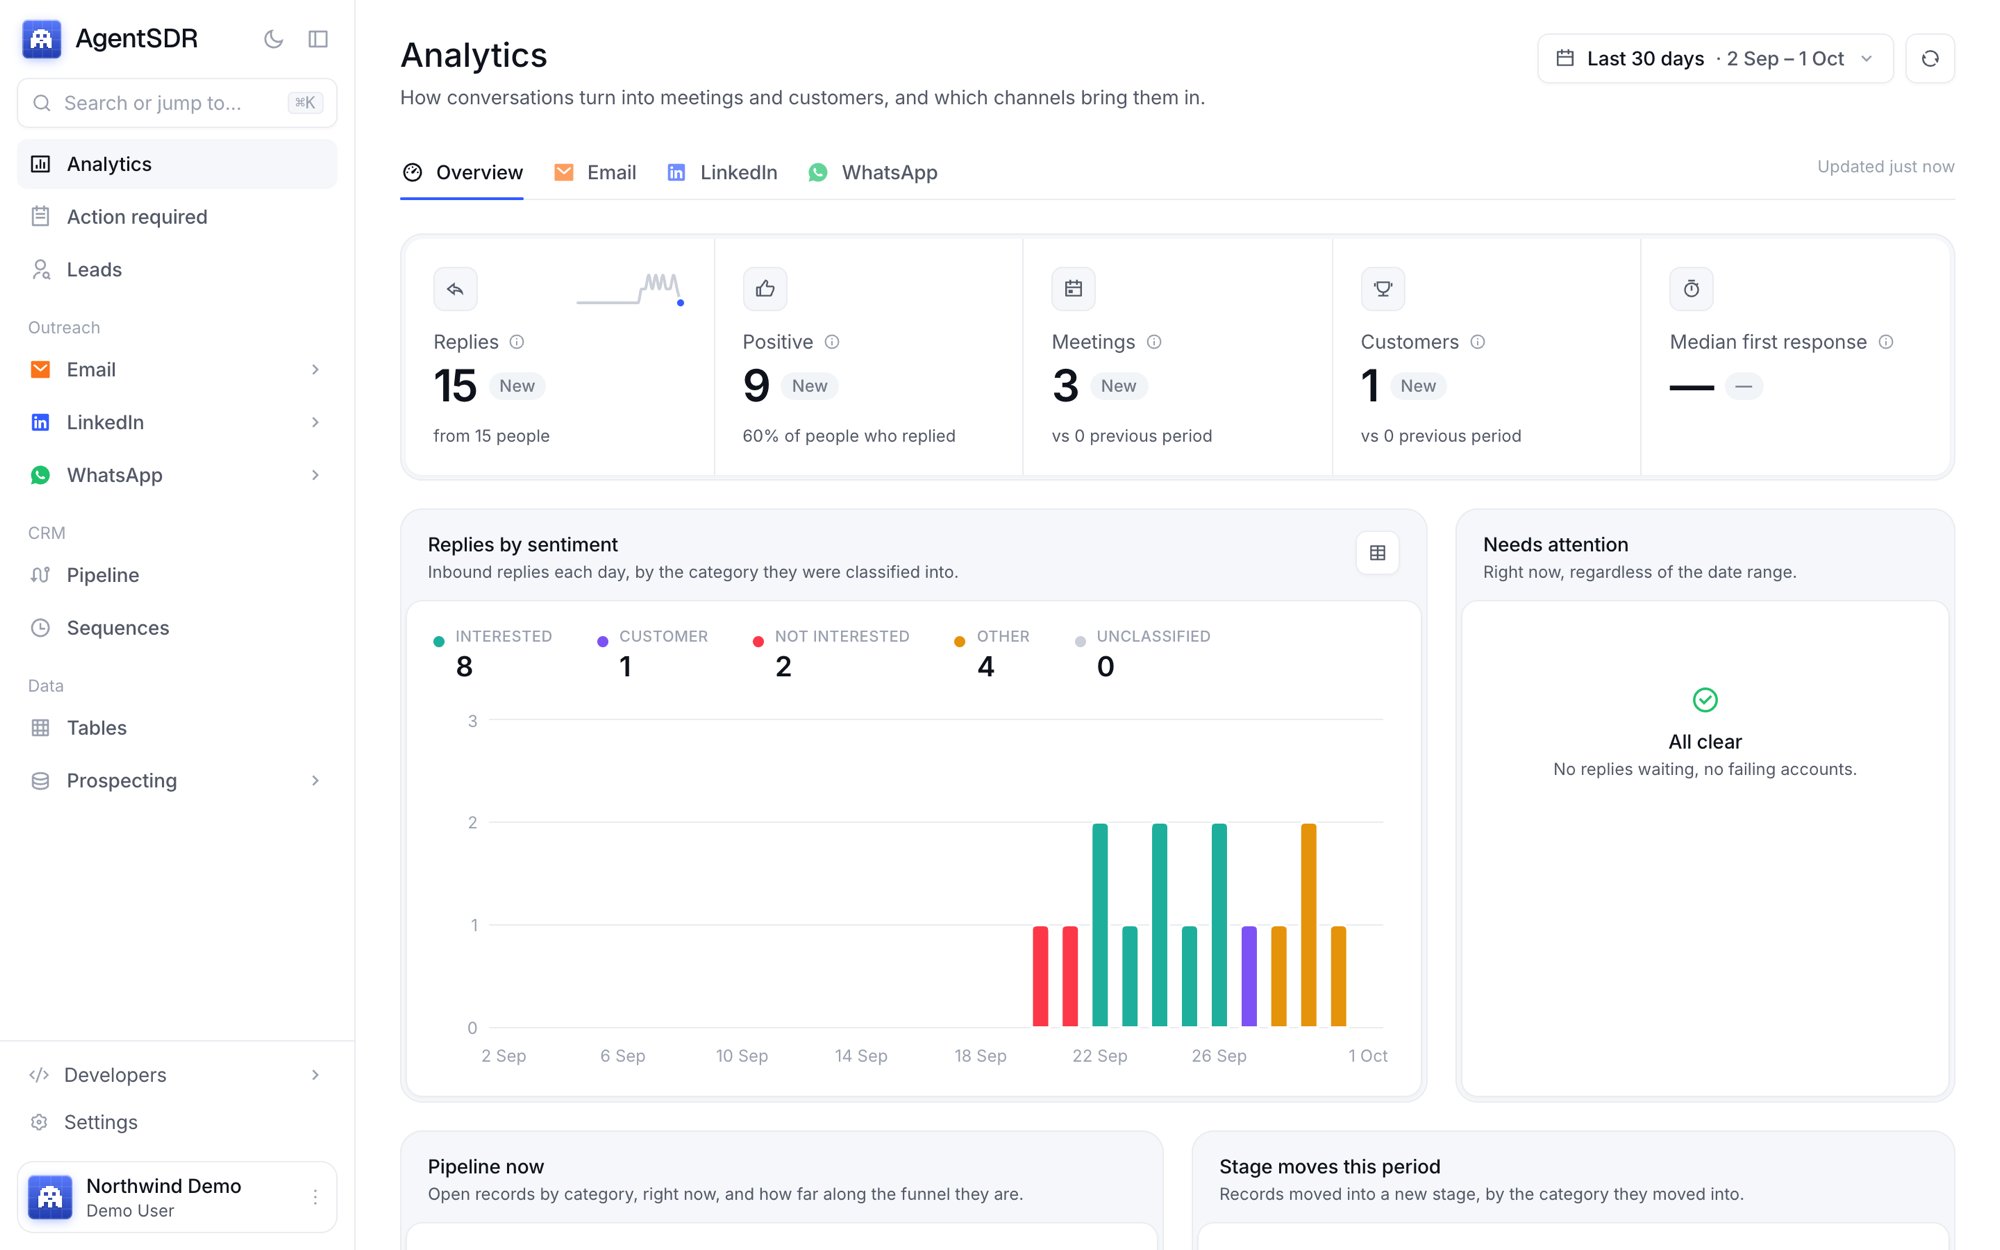Click the Meetings calendar icon

(1073, 289)
